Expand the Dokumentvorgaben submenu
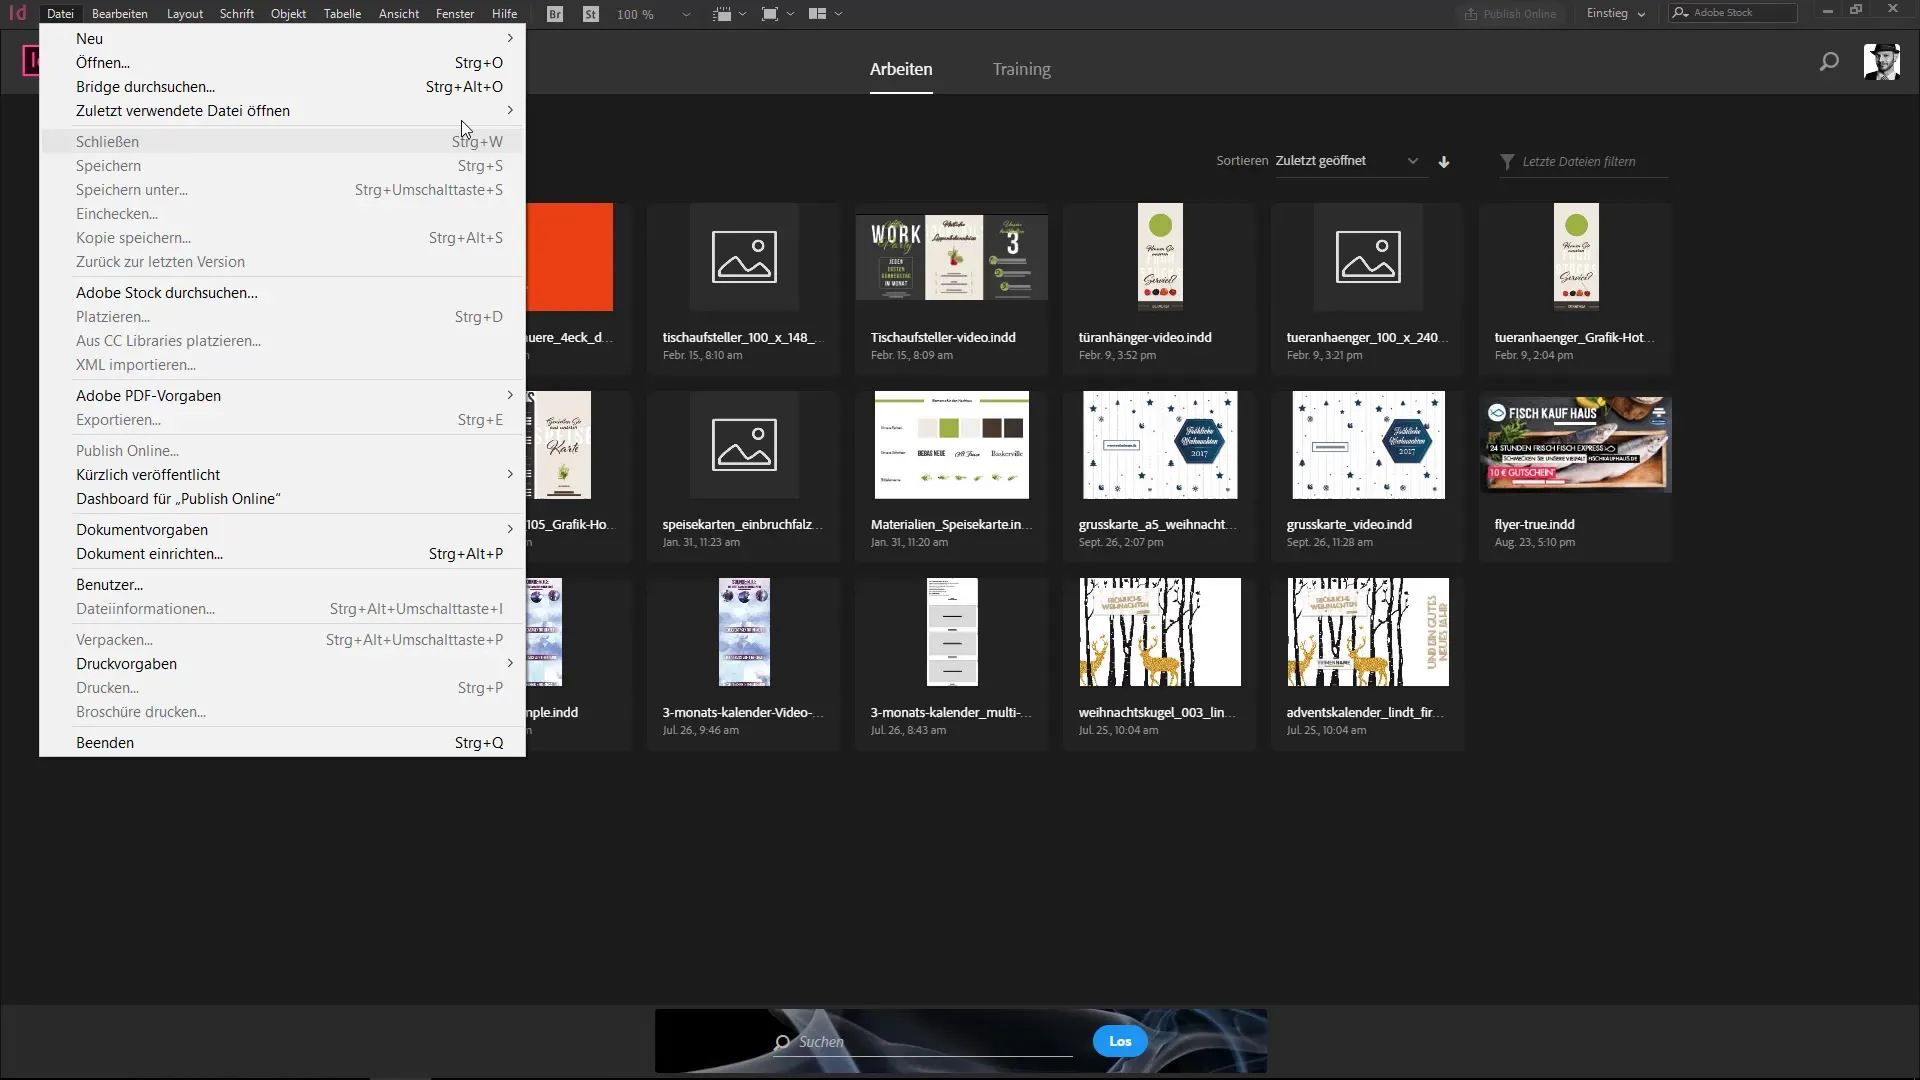The image size is (1920, 1080). [283, 530]
